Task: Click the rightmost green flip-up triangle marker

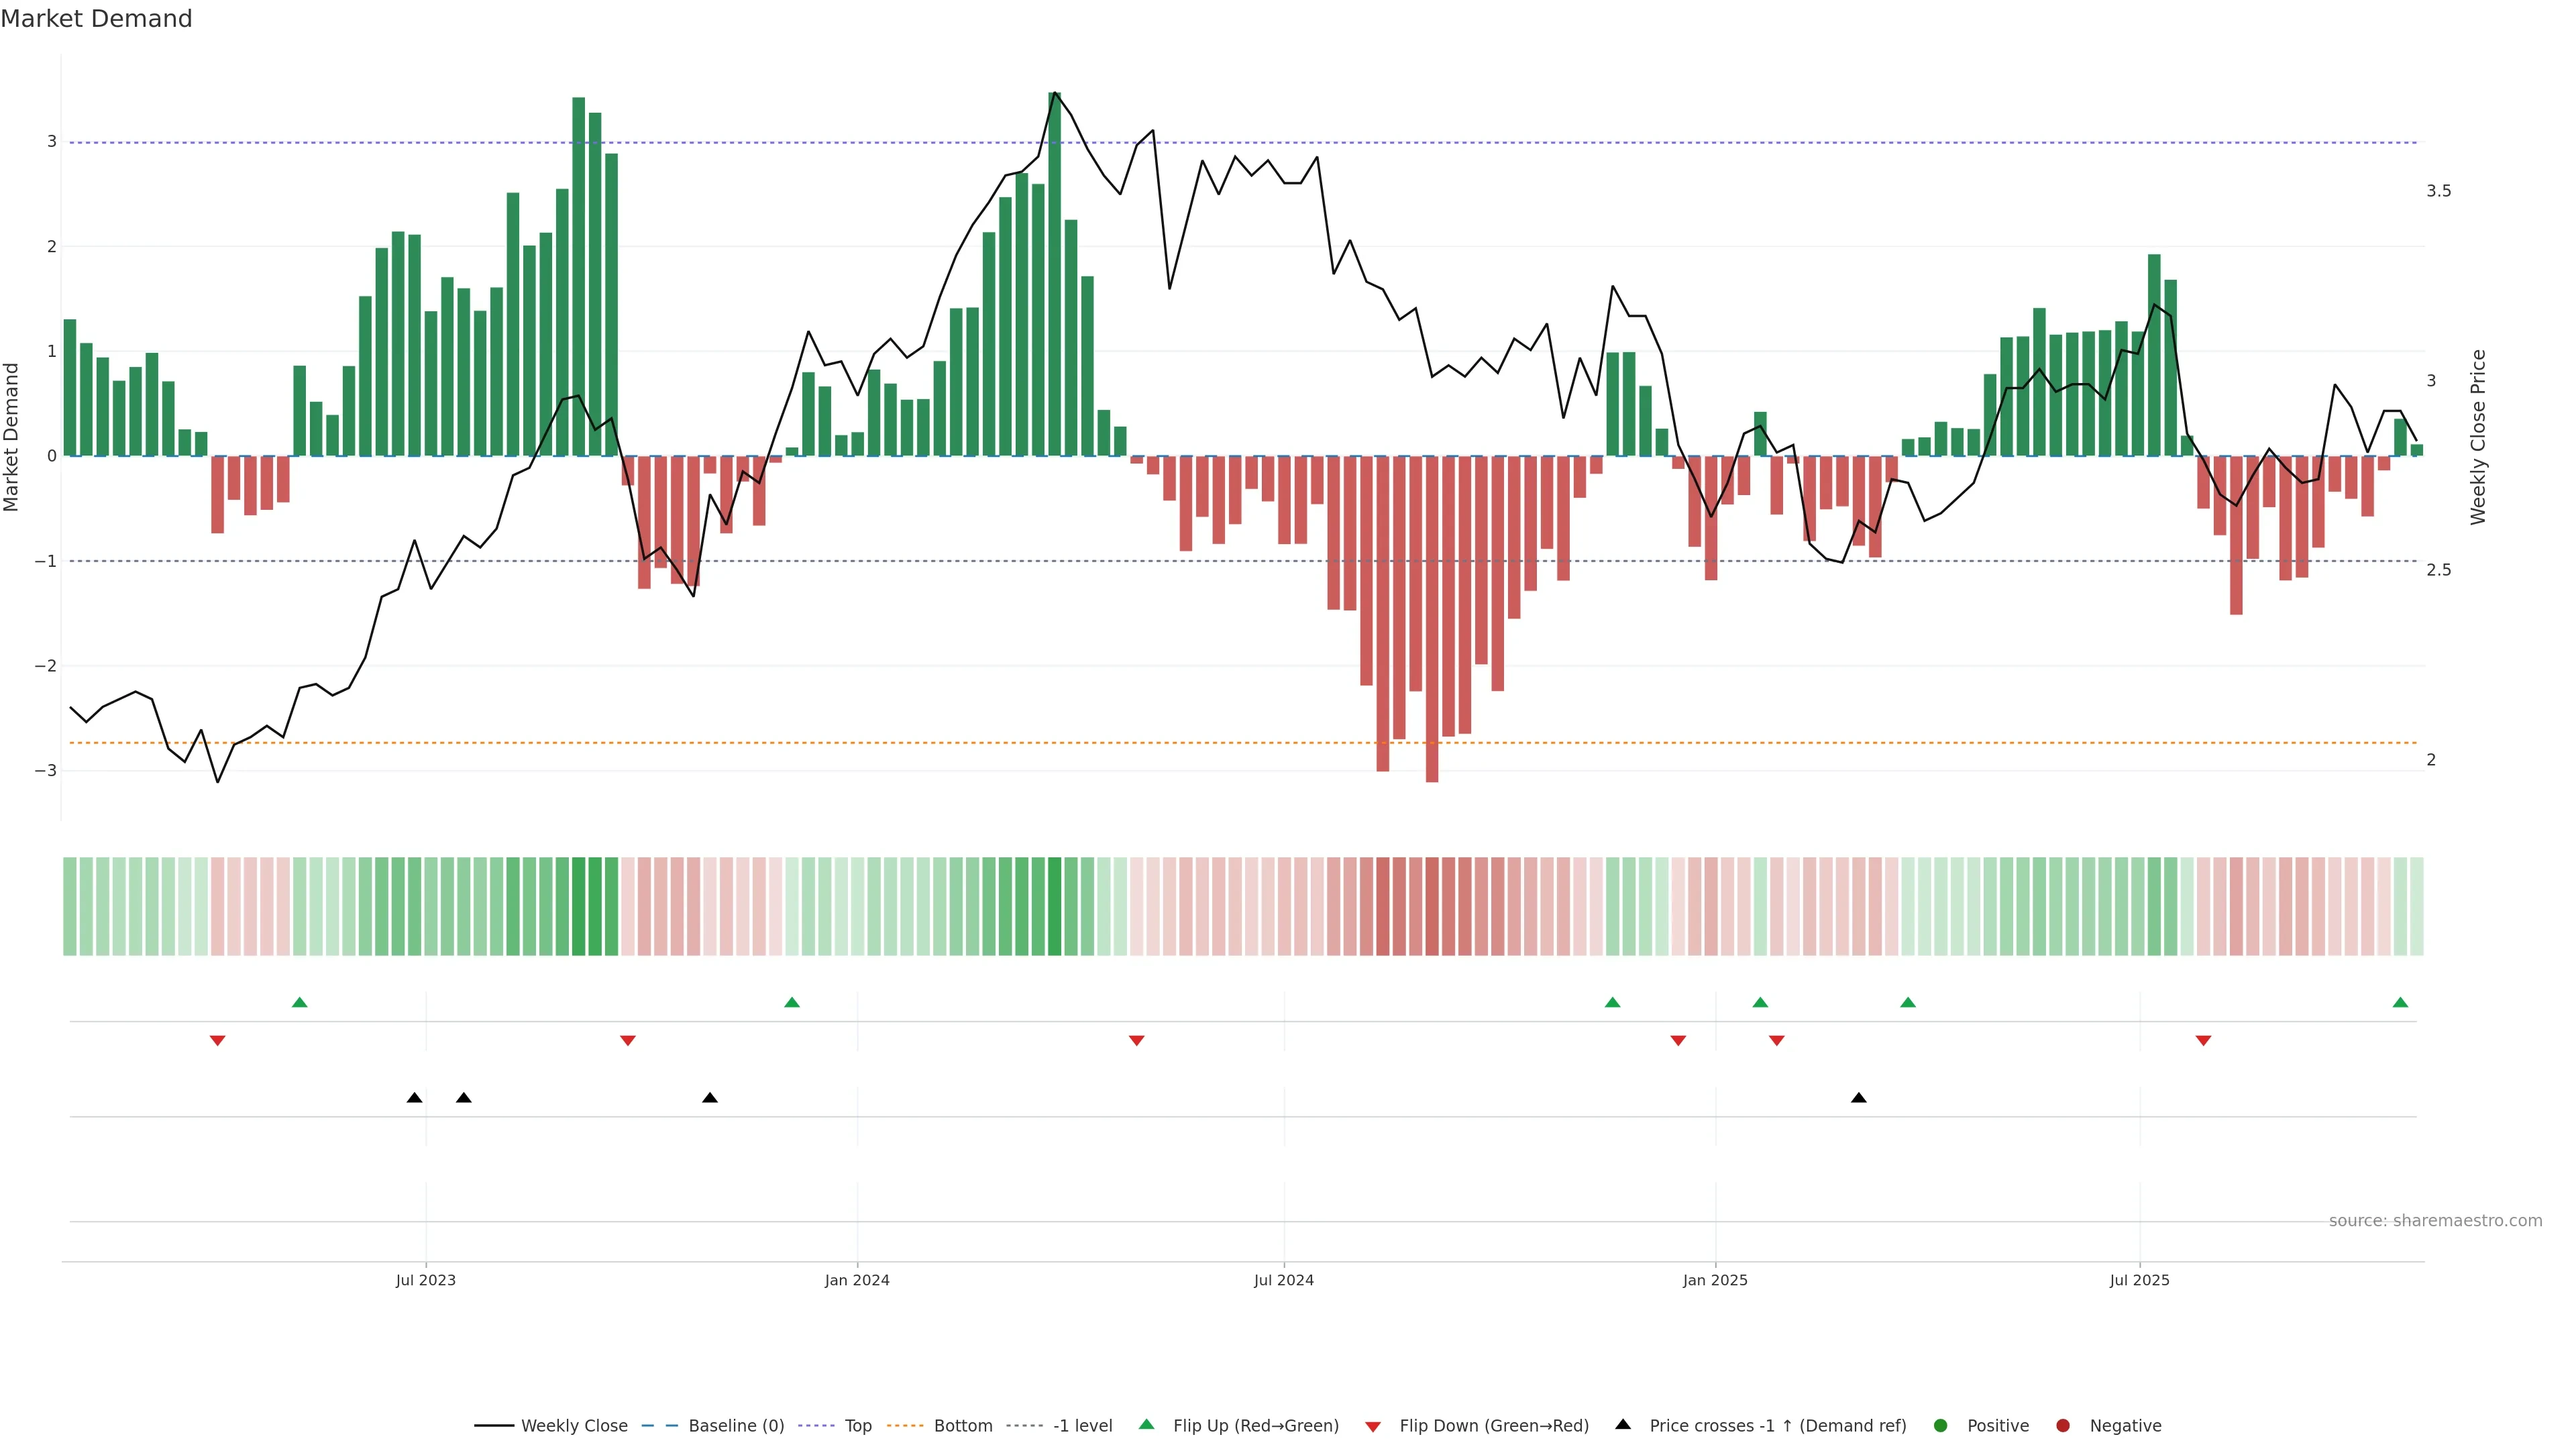Action: (2400, 1003)
